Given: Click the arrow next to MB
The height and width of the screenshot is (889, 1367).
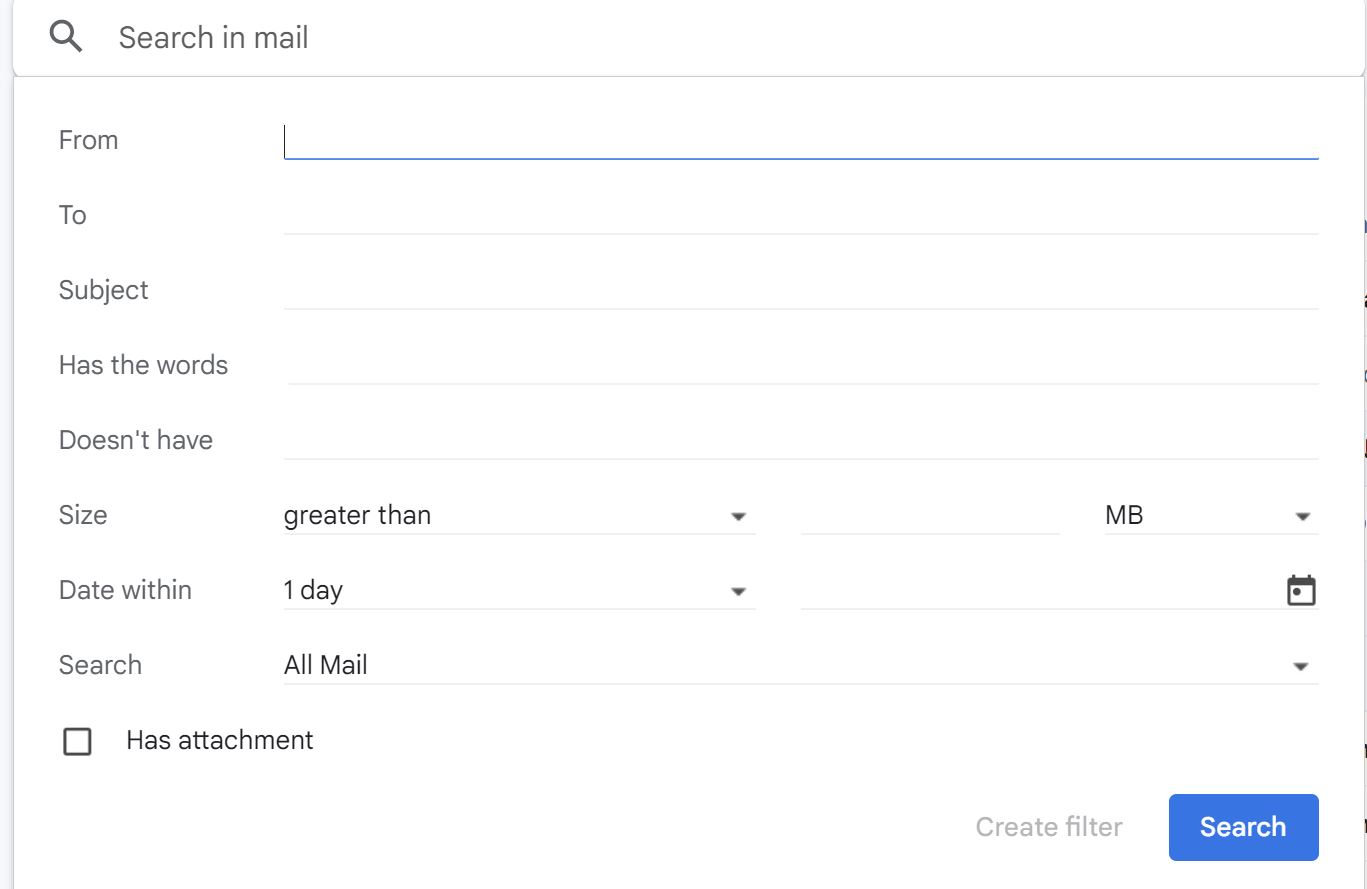Looking at the screenshot, I should coord(1302,517).
